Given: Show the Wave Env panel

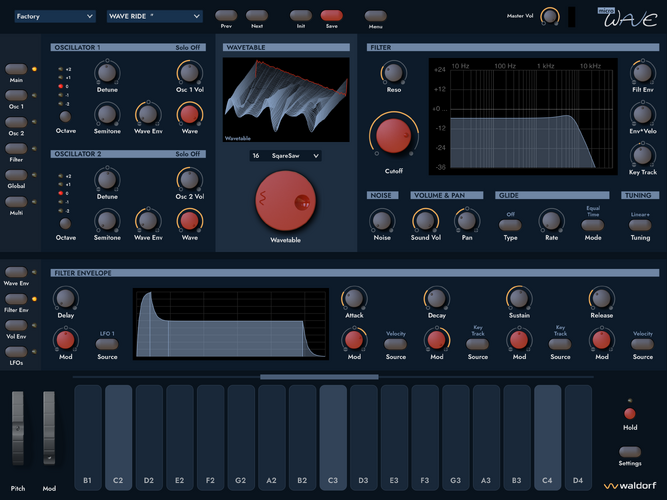Looking at the screenshot, I should 16,272.
